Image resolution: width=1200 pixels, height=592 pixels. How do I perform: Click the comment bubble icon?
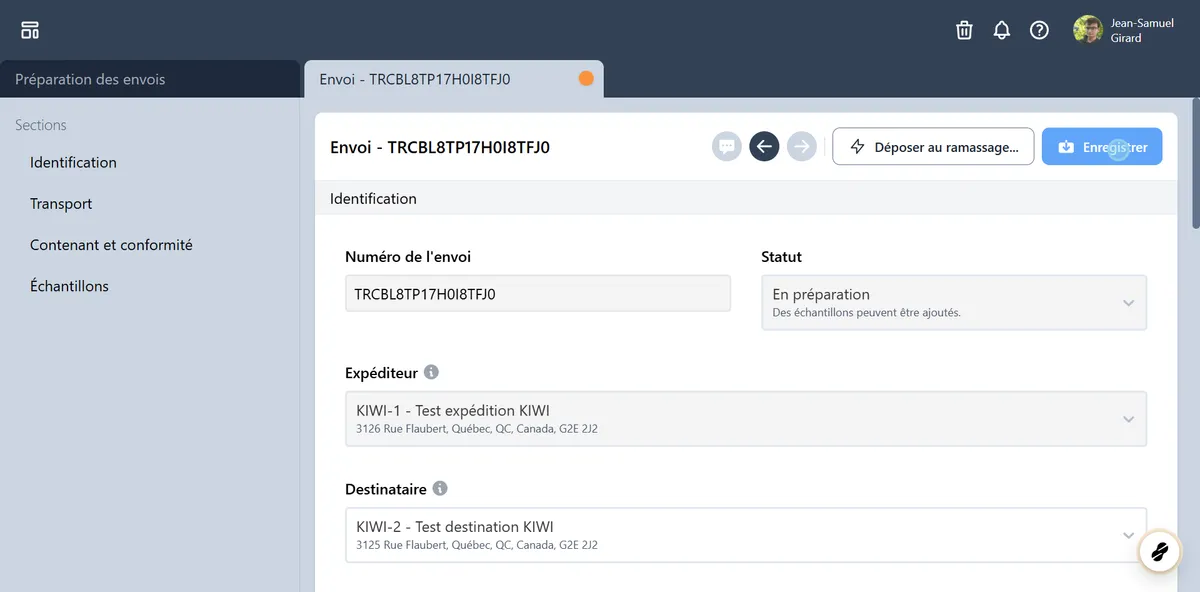click(x=727, y=147)
